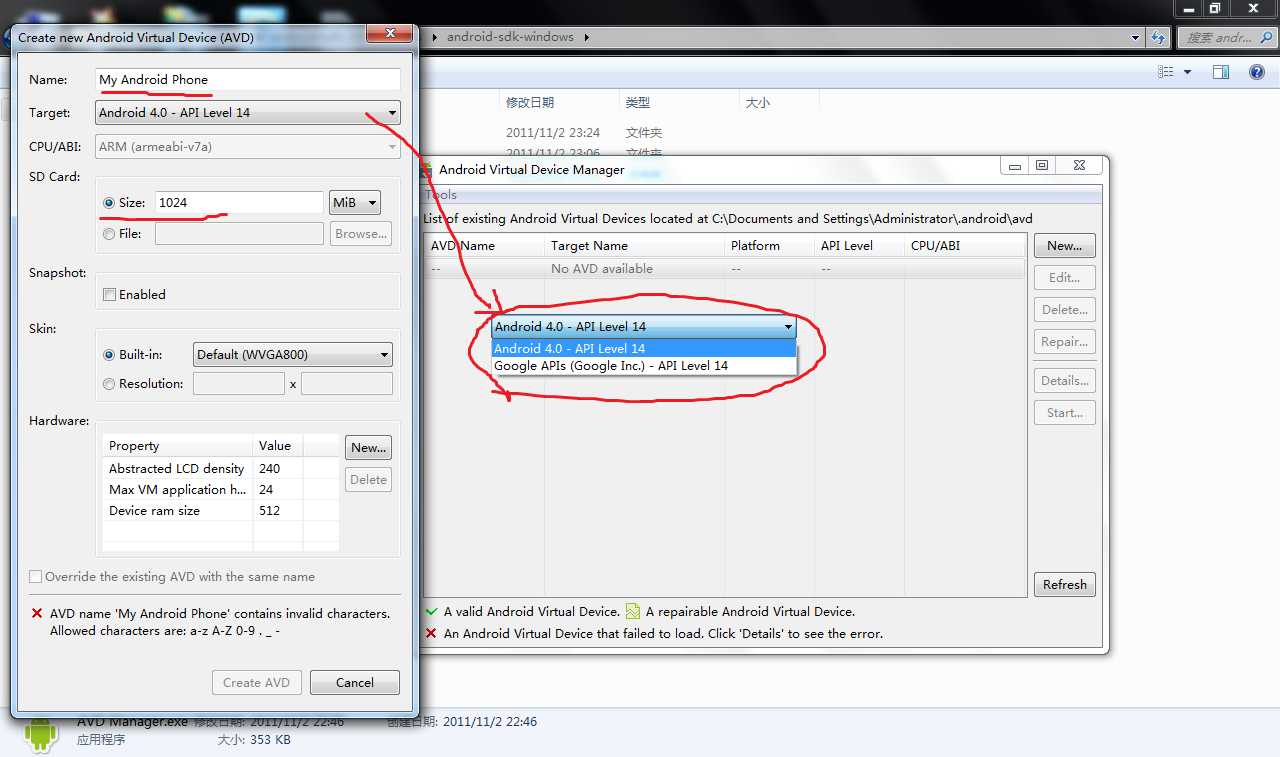Screen dimensions: 1280x757
Task: Click the Repair... button
Action: 1065,342
